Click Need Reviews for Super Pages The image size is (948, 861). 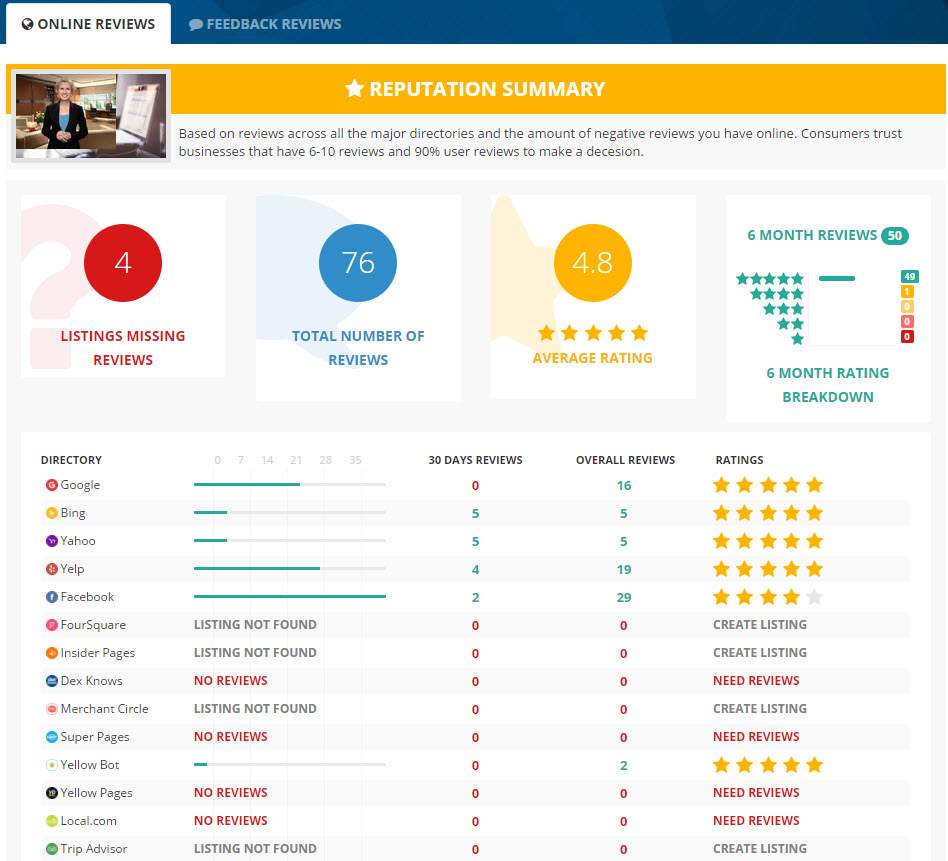point(756,737)
